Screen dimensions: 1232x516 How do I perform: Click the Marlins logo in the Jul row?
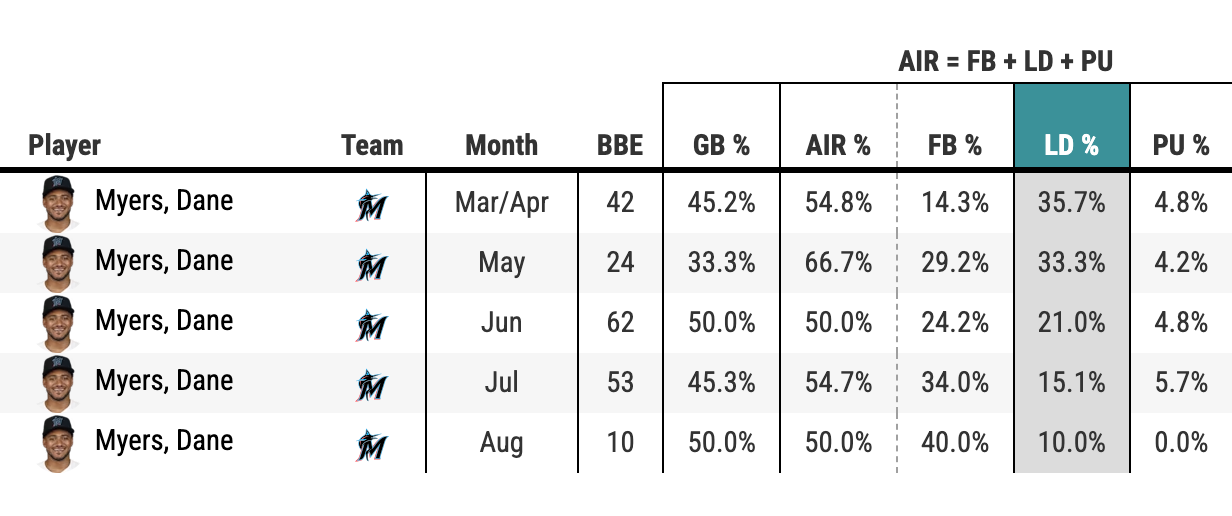(x=371, y=385)
